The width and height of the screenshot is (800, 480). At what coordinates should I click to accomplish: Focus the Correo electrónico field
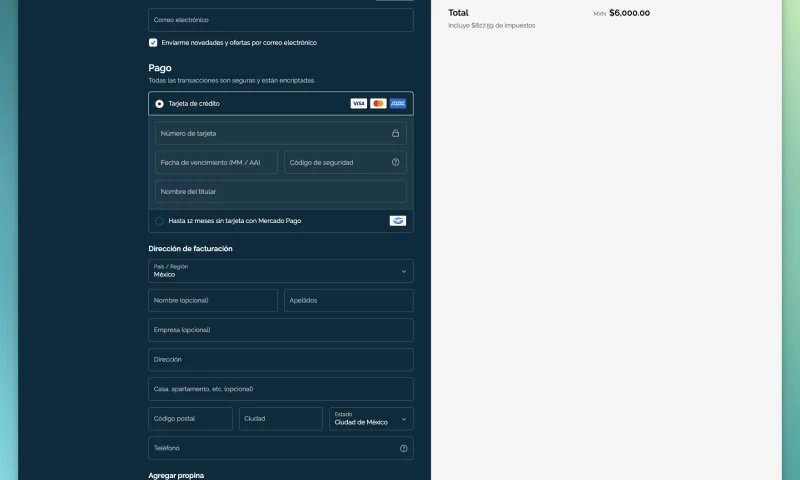(x=281, y=20)
